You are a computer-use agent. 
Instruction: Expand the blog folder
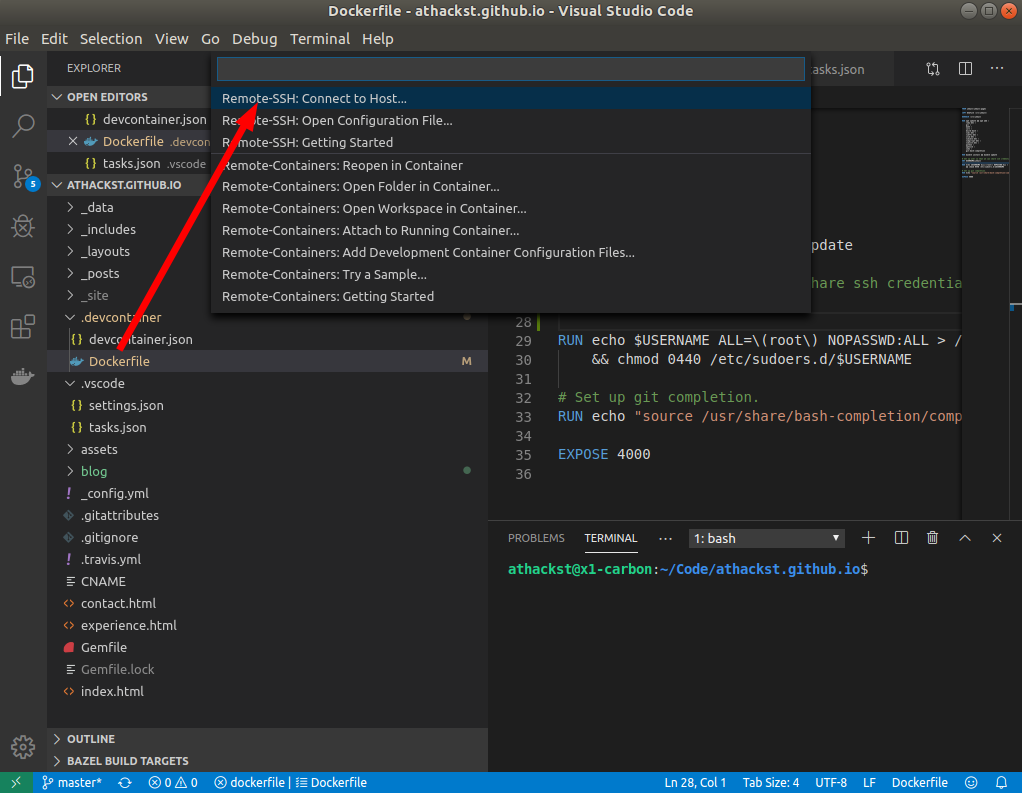pyautogui.click(x=94, y=471)
